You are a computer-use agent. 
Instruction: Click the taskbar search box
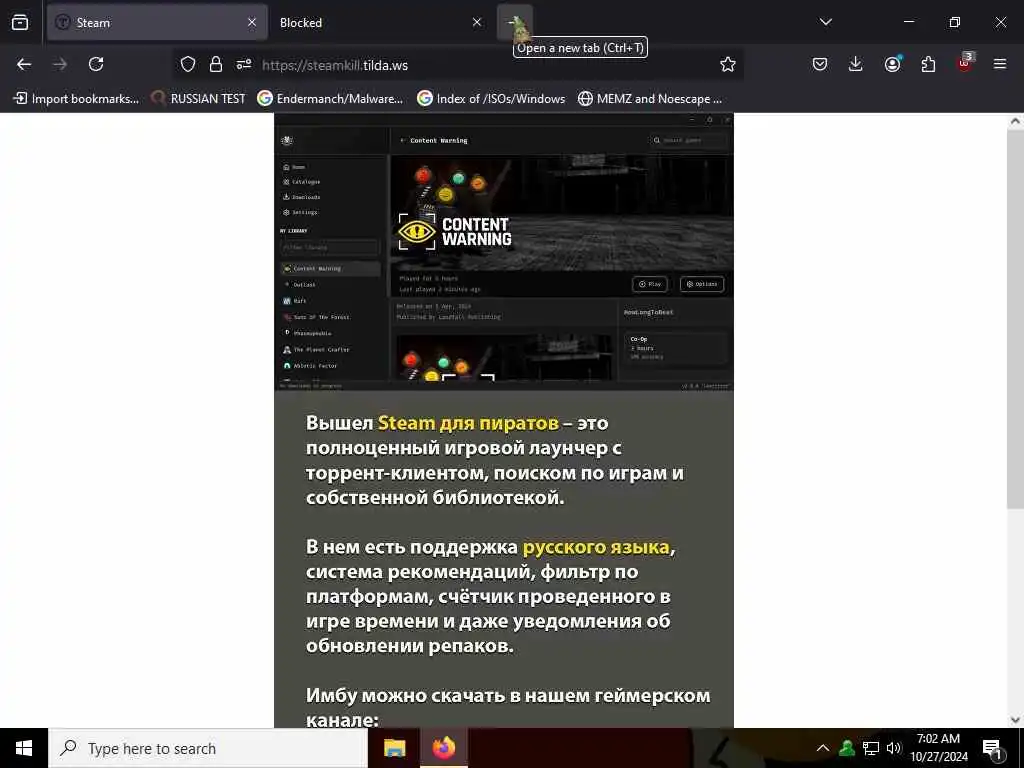click(208, 748)
